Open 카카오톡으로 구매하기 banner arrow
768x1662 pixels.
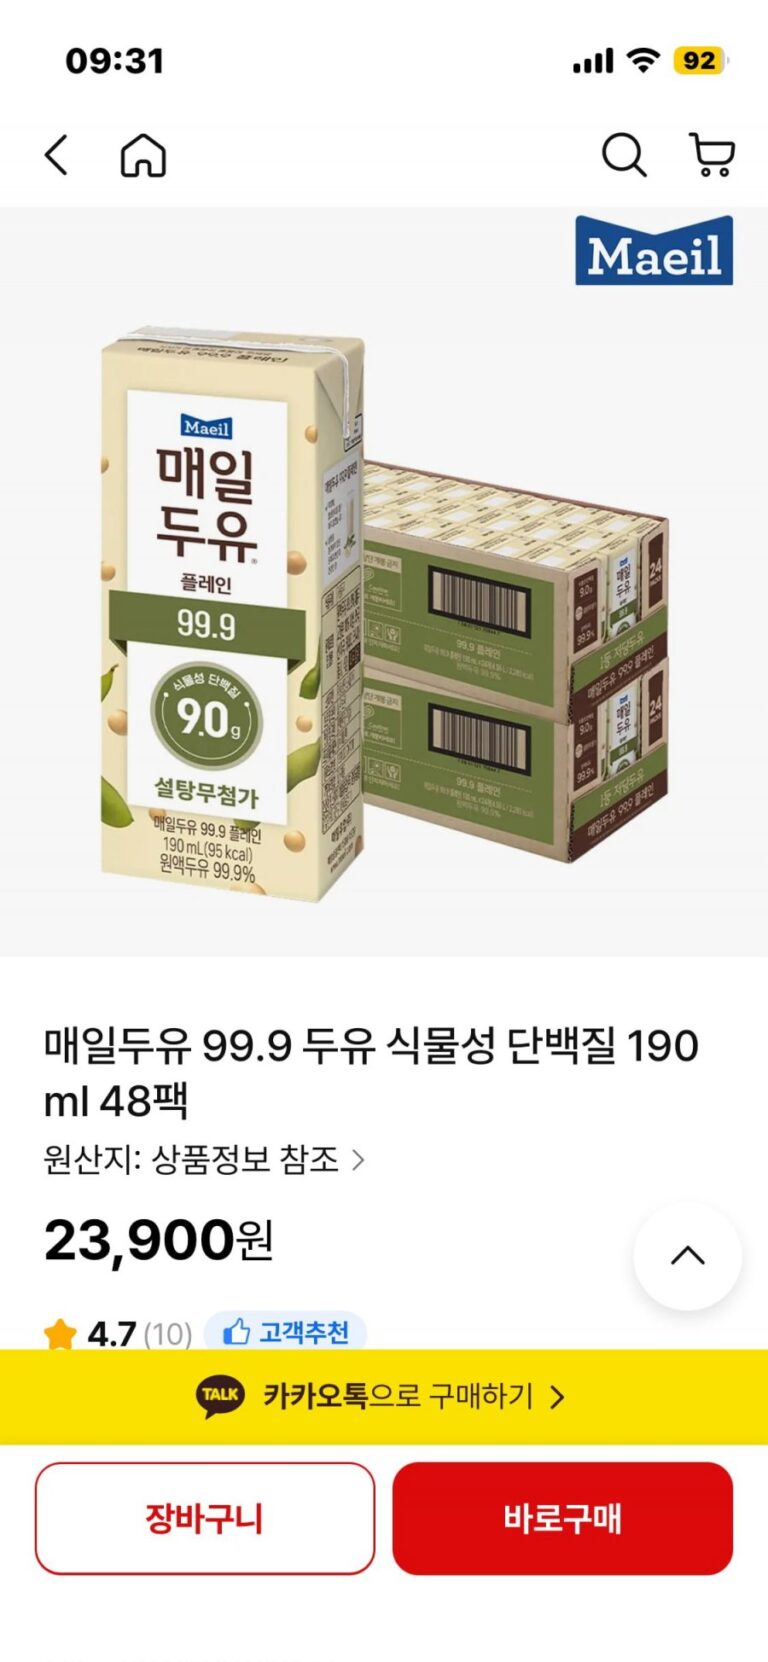[x=558, y=1397]
